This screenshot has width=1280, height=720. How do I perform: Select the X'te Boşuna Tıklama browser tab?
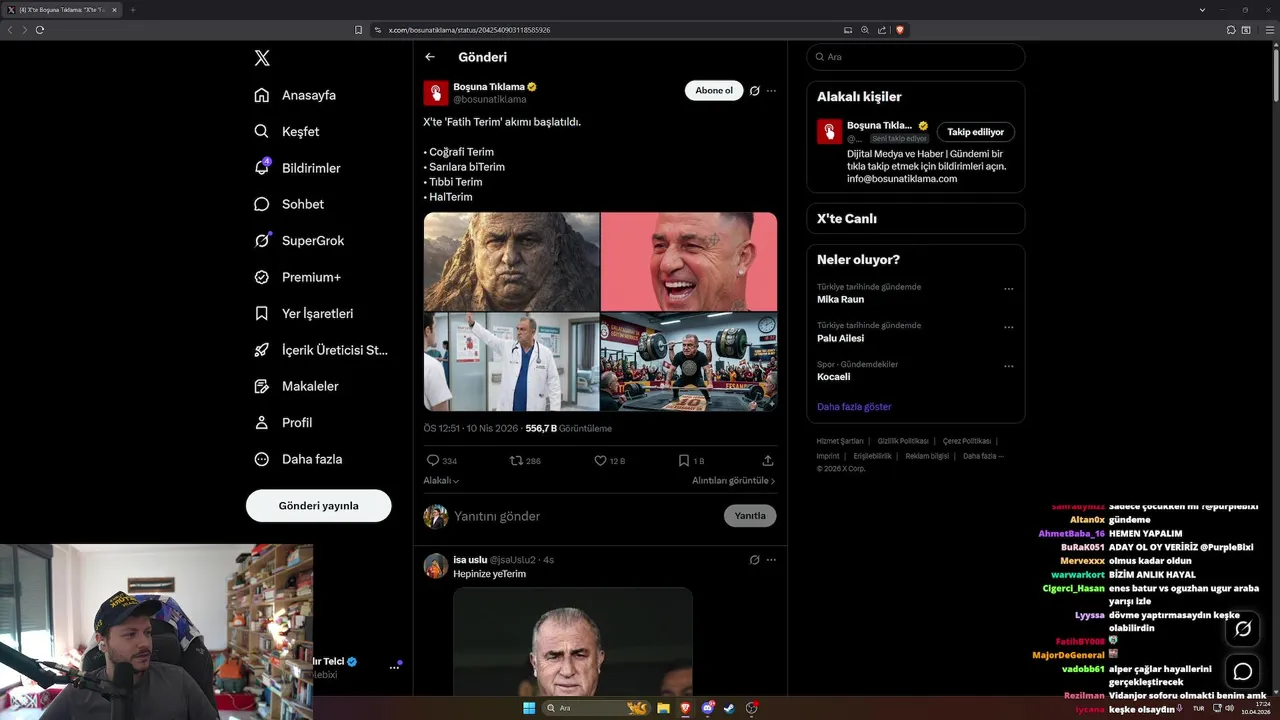[x=62, y=10]
